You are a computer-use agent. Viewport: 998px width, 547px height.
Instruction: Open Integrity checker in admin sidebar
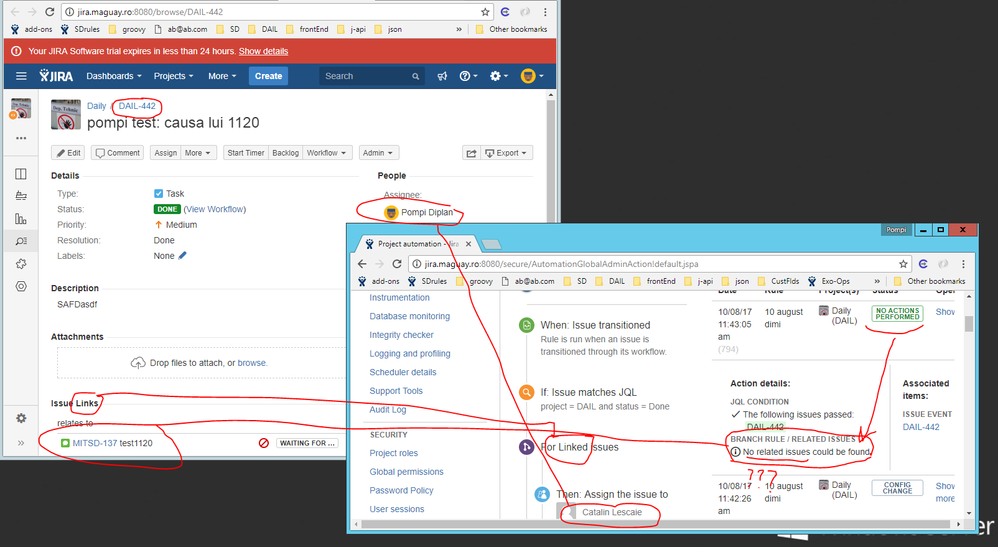point(401,335)
